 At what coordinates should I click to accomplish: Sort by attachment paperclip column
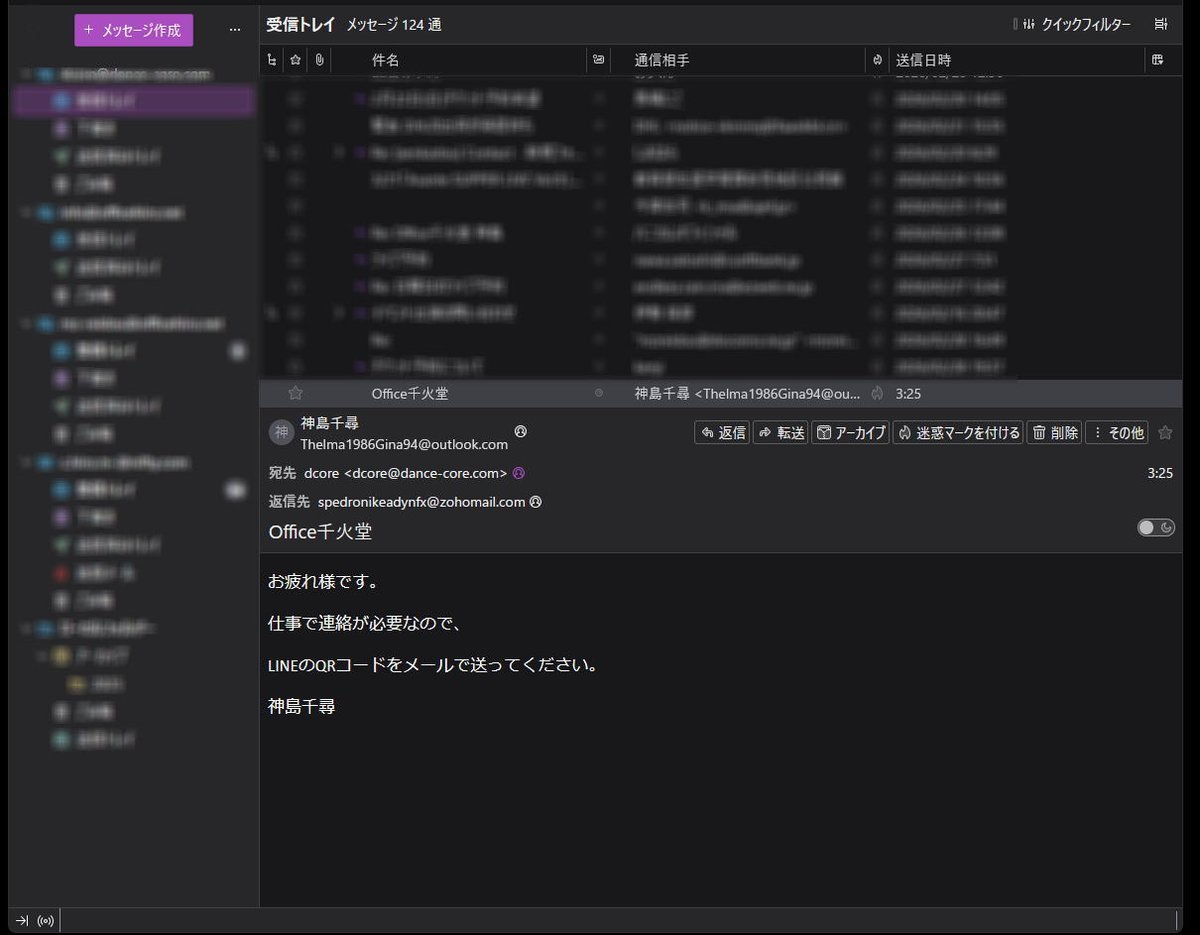pos(318,60)
